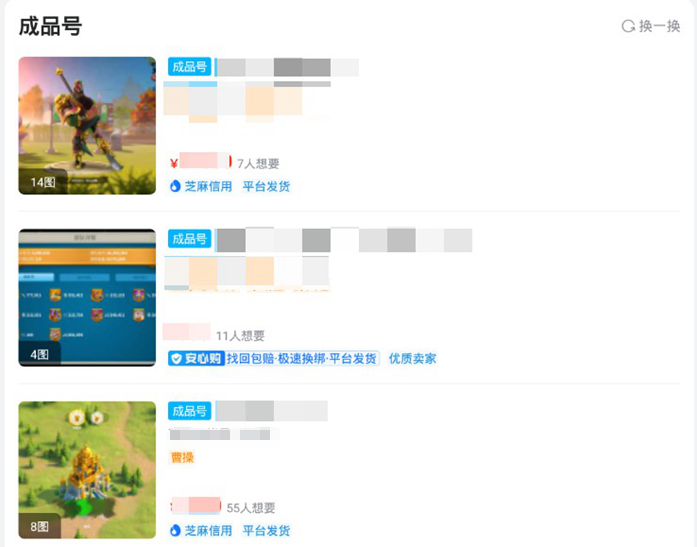
Task: Click the third listing's 芝麻信用 droplet icon
Action: click(x=175, y=530)
